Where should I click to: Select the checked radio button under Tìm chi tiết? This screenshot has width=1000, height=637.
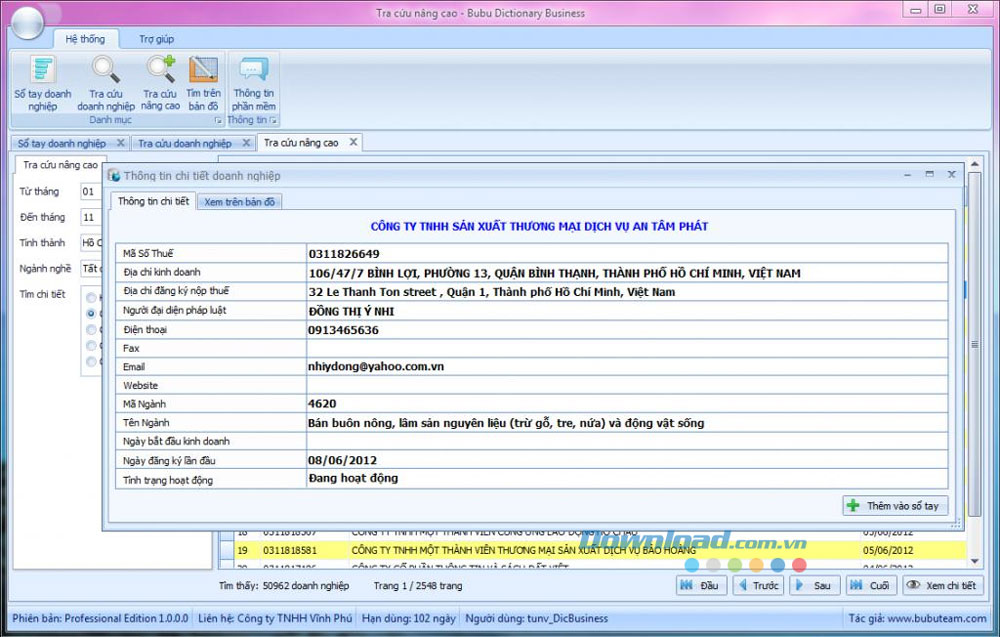point(91,313)
